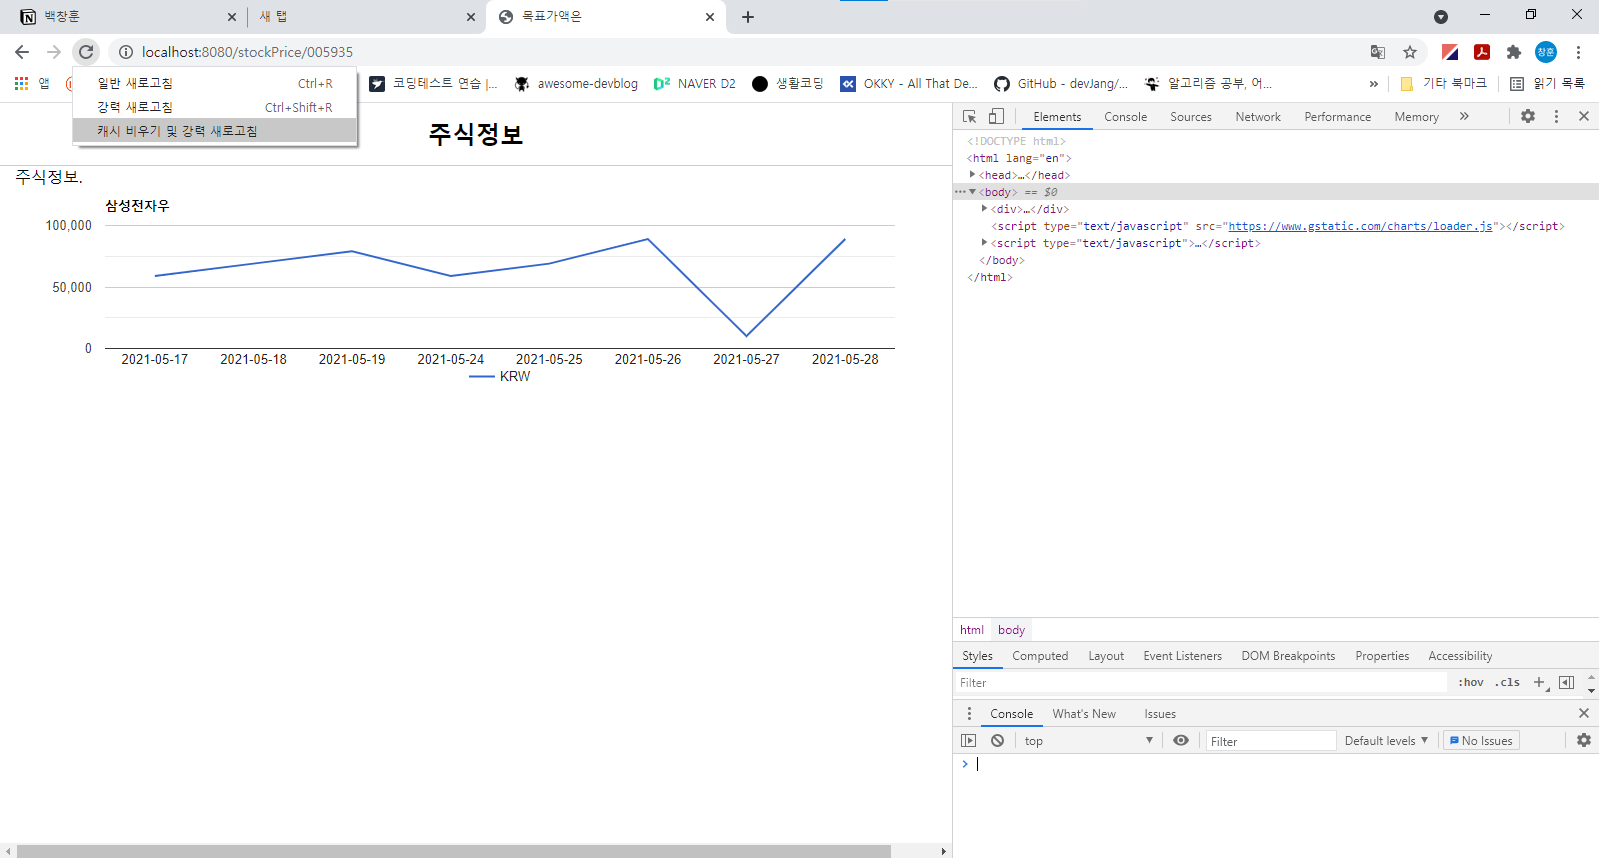The width and height of the screenshot is (1599, 858).
Task: Close the 백창훈 tab
Action: coord(231,17)
